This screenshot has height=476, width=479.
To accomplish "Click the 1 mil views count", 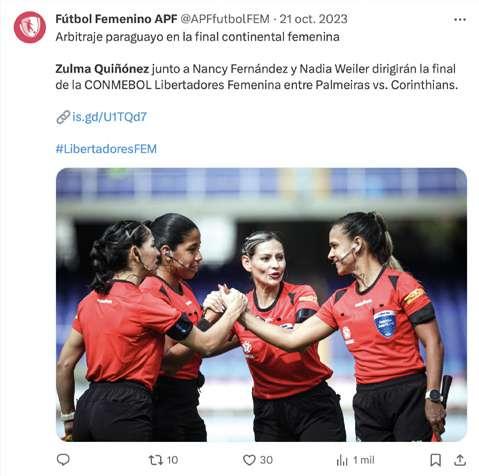I will (364, 460).
